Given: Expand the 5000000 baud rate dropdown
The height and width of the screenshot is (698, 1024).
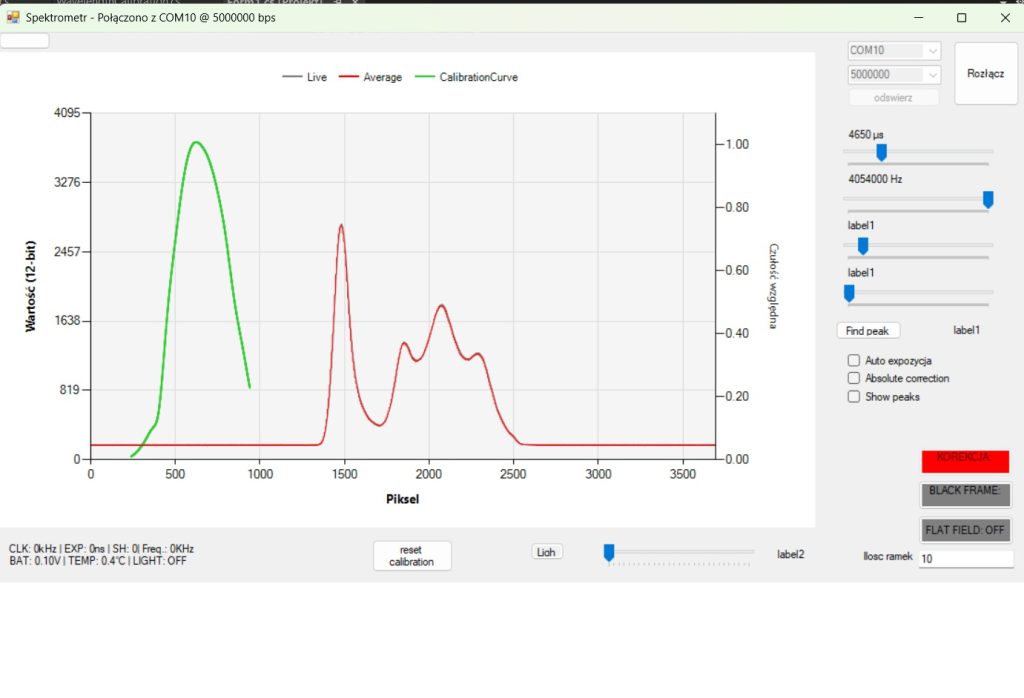Looking at the screenshot, I should coord(932,75).
